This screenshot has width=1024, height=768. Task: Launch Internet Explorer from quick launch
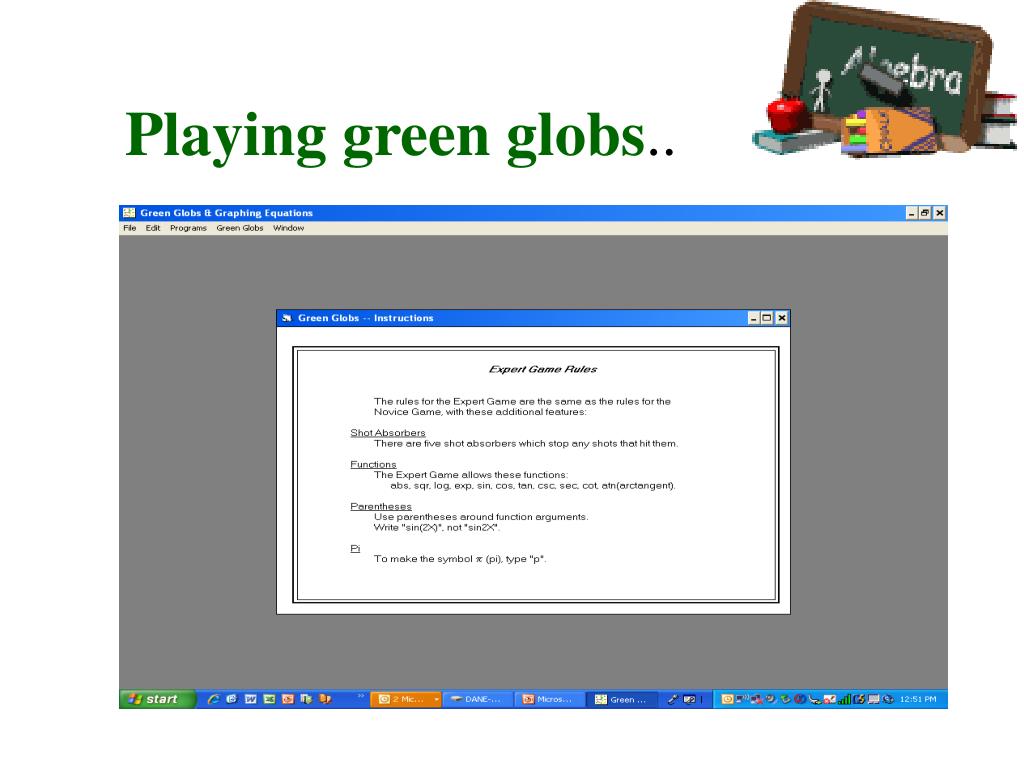pos(213,699)
